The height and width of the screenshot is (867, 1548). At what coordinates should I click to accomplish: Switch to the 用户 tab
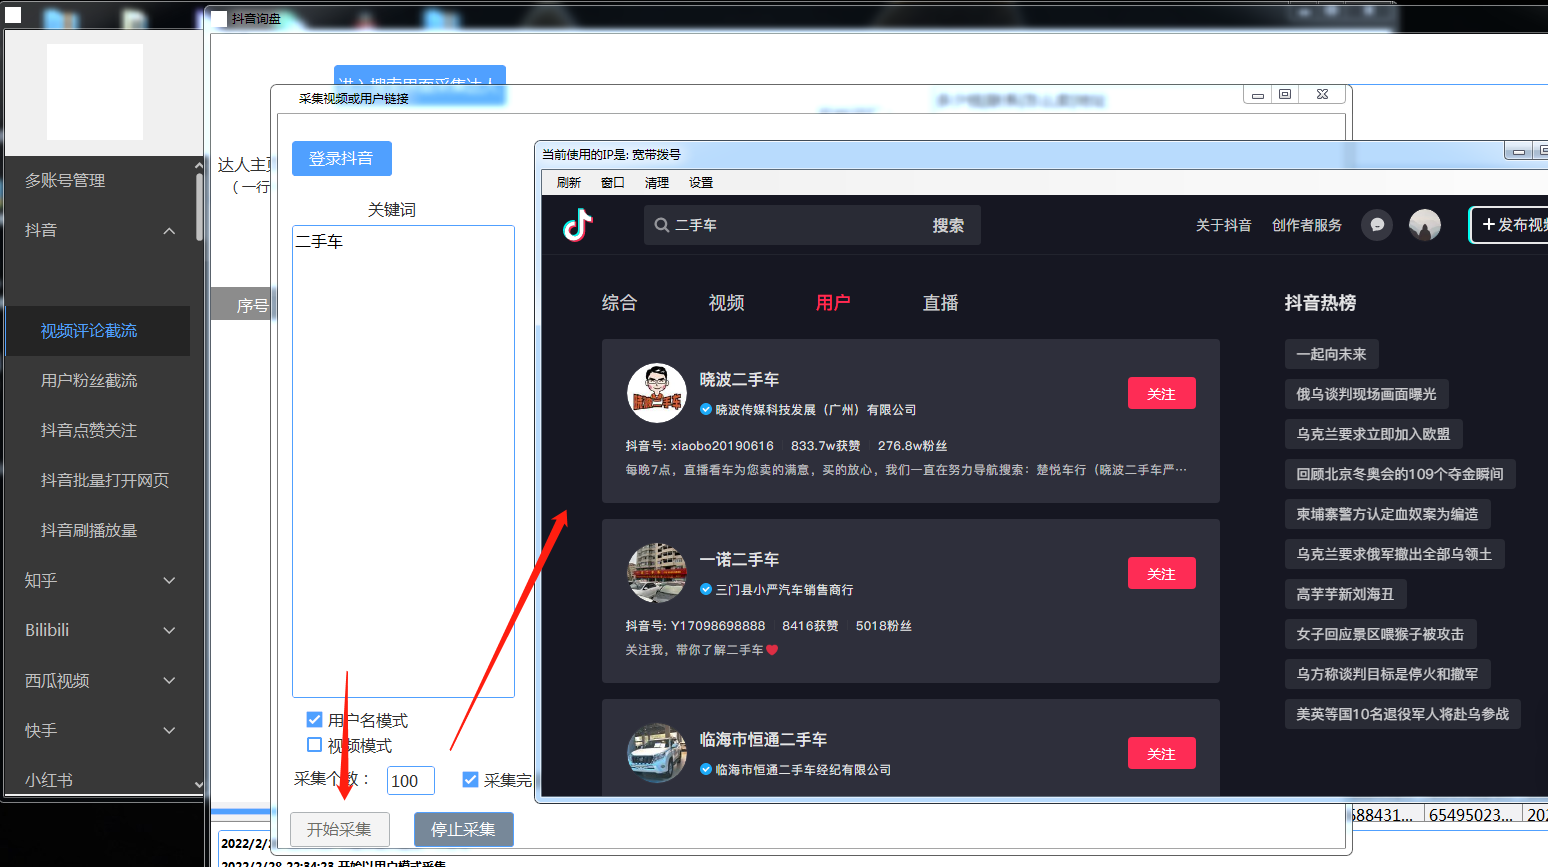833,303
